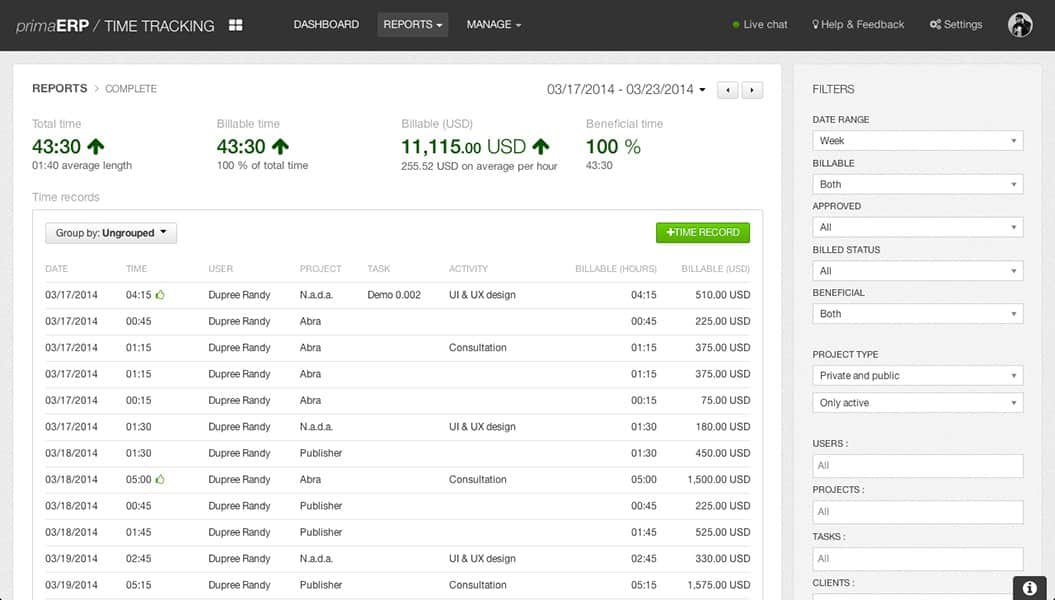Open the Group by Ungrouped dropdown
The width and height of the screenshot is (1055, 600).
[111, 233]
